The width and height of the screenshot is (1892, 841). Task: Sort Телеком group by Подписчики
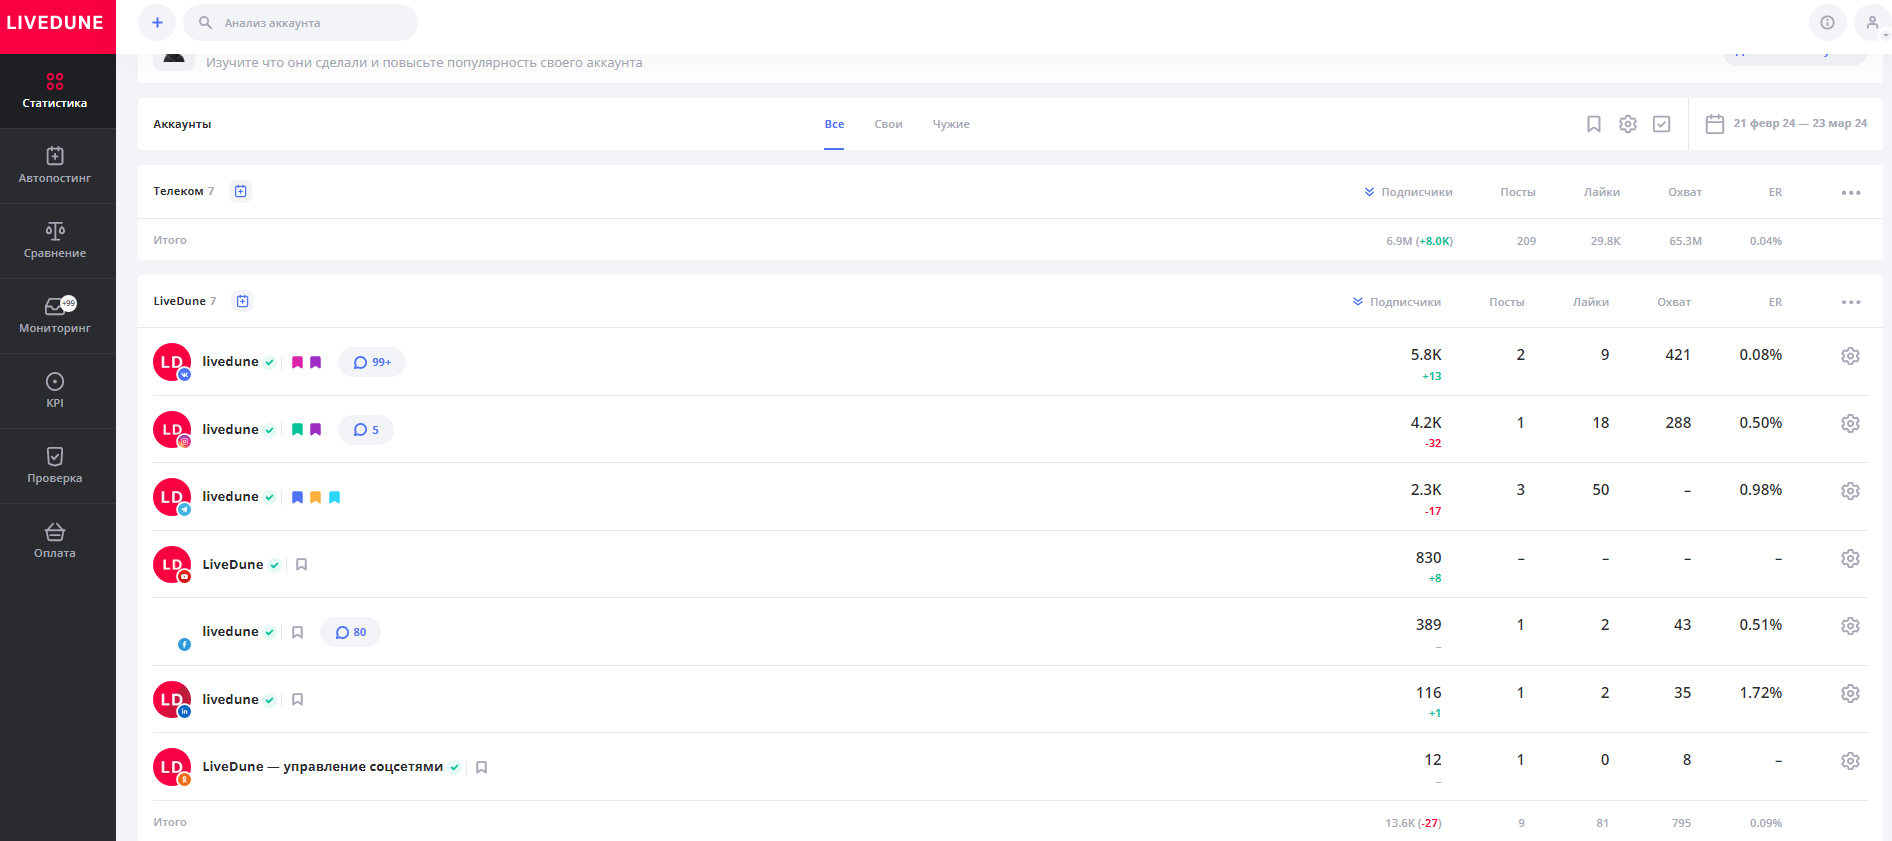pyautogui.click(x=1408, y=192)
